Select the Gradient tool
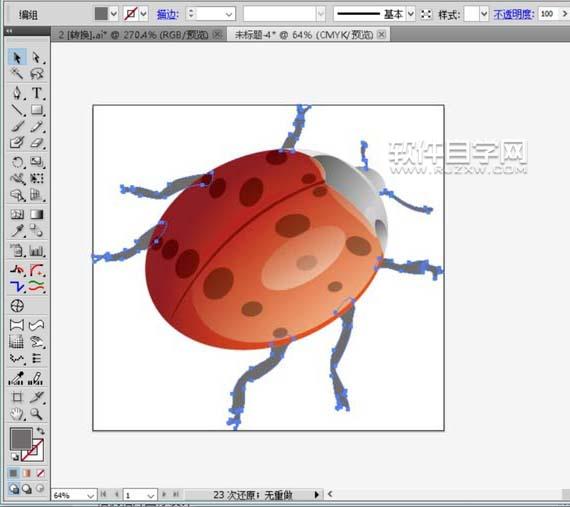The height and width of the screenshot is (507, 570). [x=37, y=214]
